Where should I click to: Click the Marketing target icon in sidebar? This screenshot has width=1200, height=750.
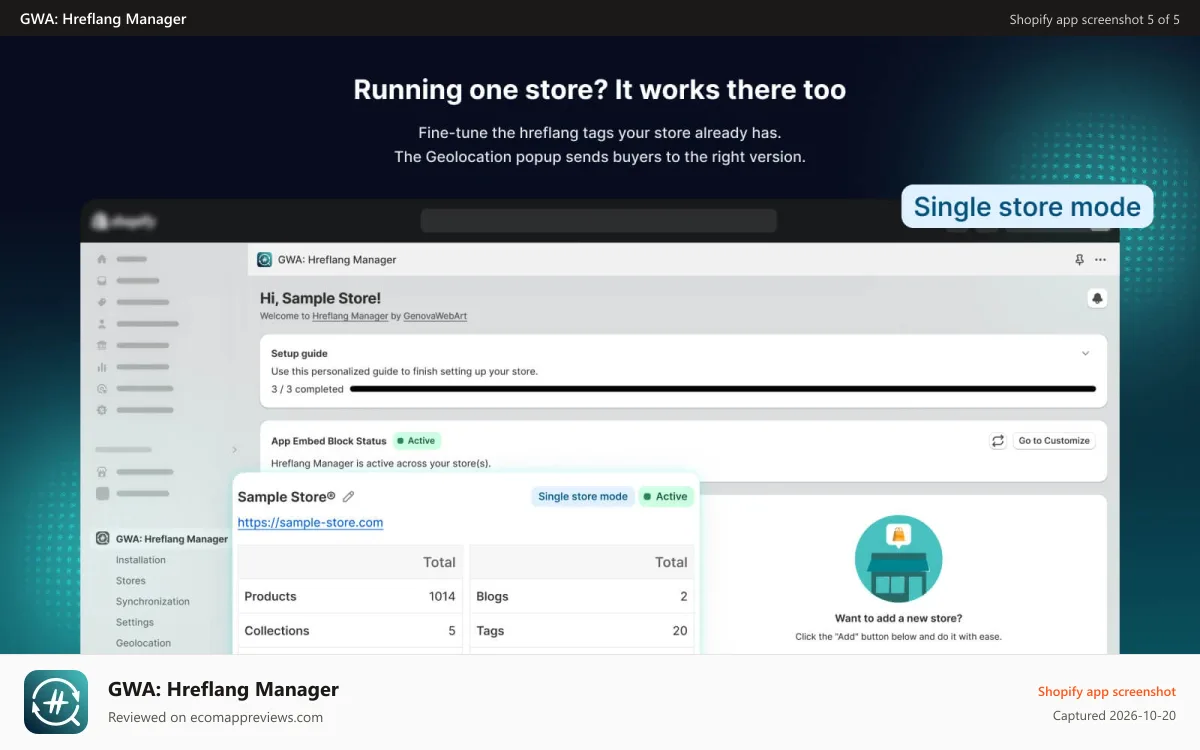(102, 388)
